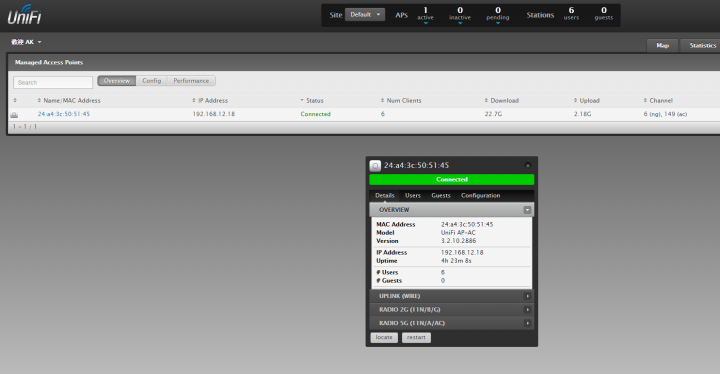The height and width of the screenshot is (374, 720).
Task: Switch to the Guests tab in popup
Action: tap(441, 196)
